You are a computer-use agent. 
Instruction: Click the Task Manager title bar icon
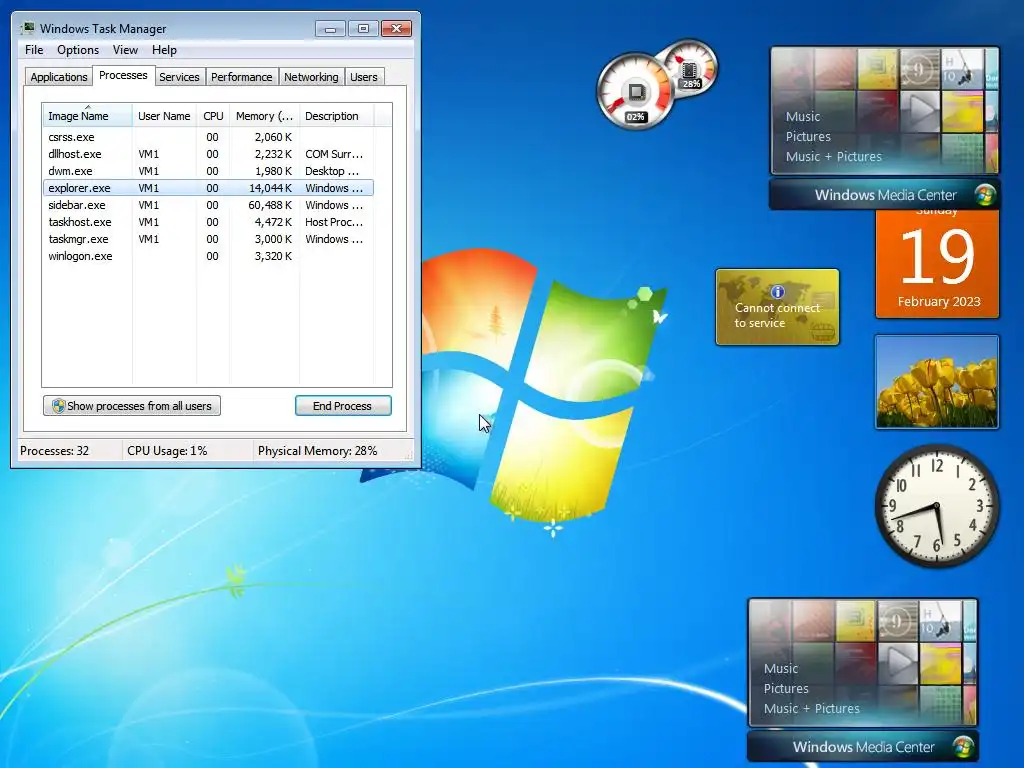coord(27,28)
